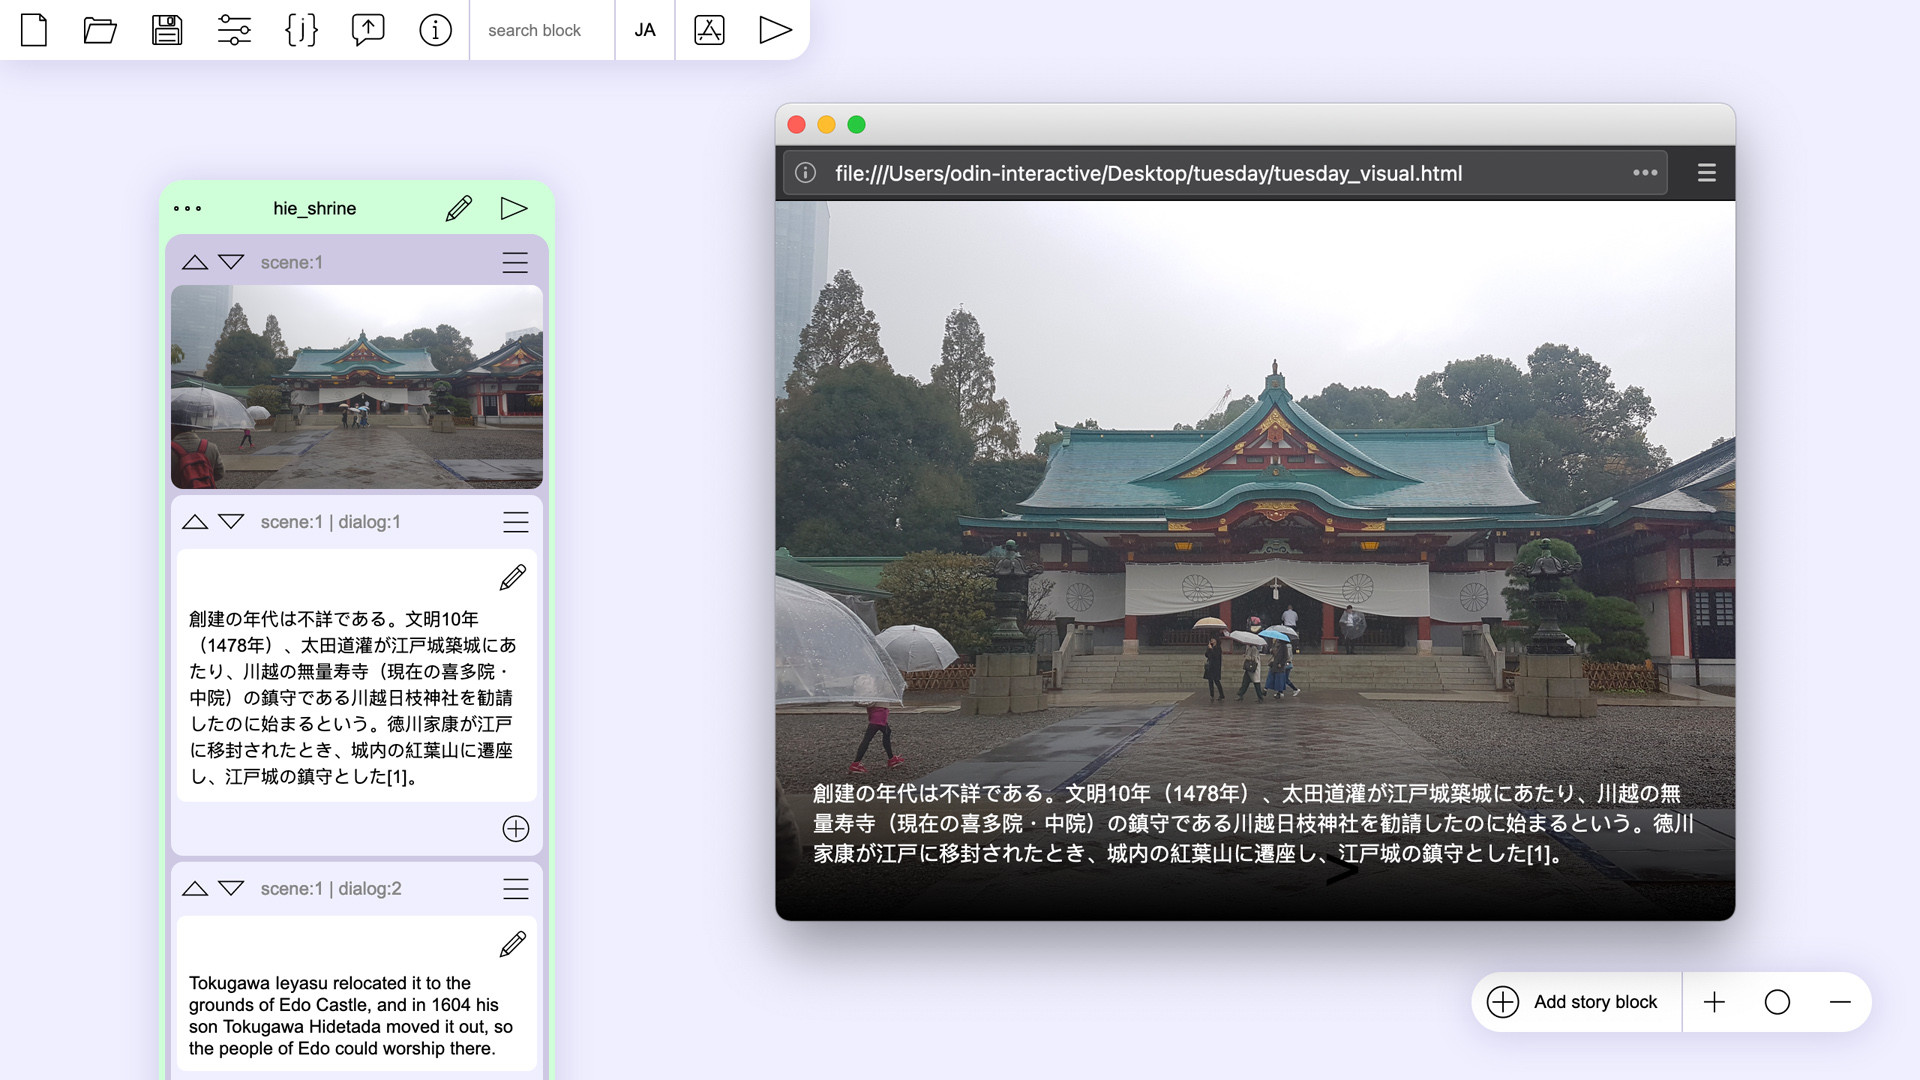Expand scene:1 dialog:1 hamburger menu
The image size is (1920, 1080).
coord(514,521)
